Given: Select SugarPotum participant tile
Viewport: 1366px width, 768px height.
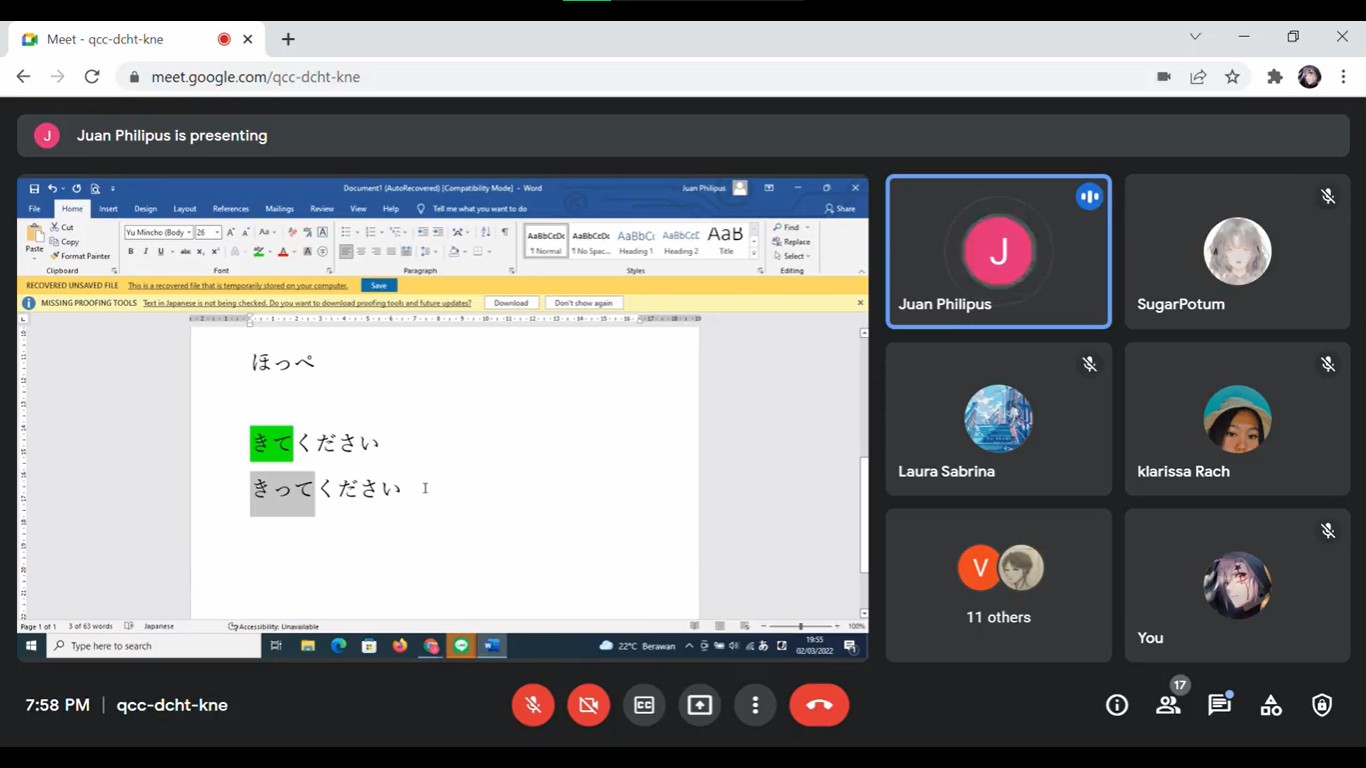Looking at the screenshot, I should pos(1237,252).
